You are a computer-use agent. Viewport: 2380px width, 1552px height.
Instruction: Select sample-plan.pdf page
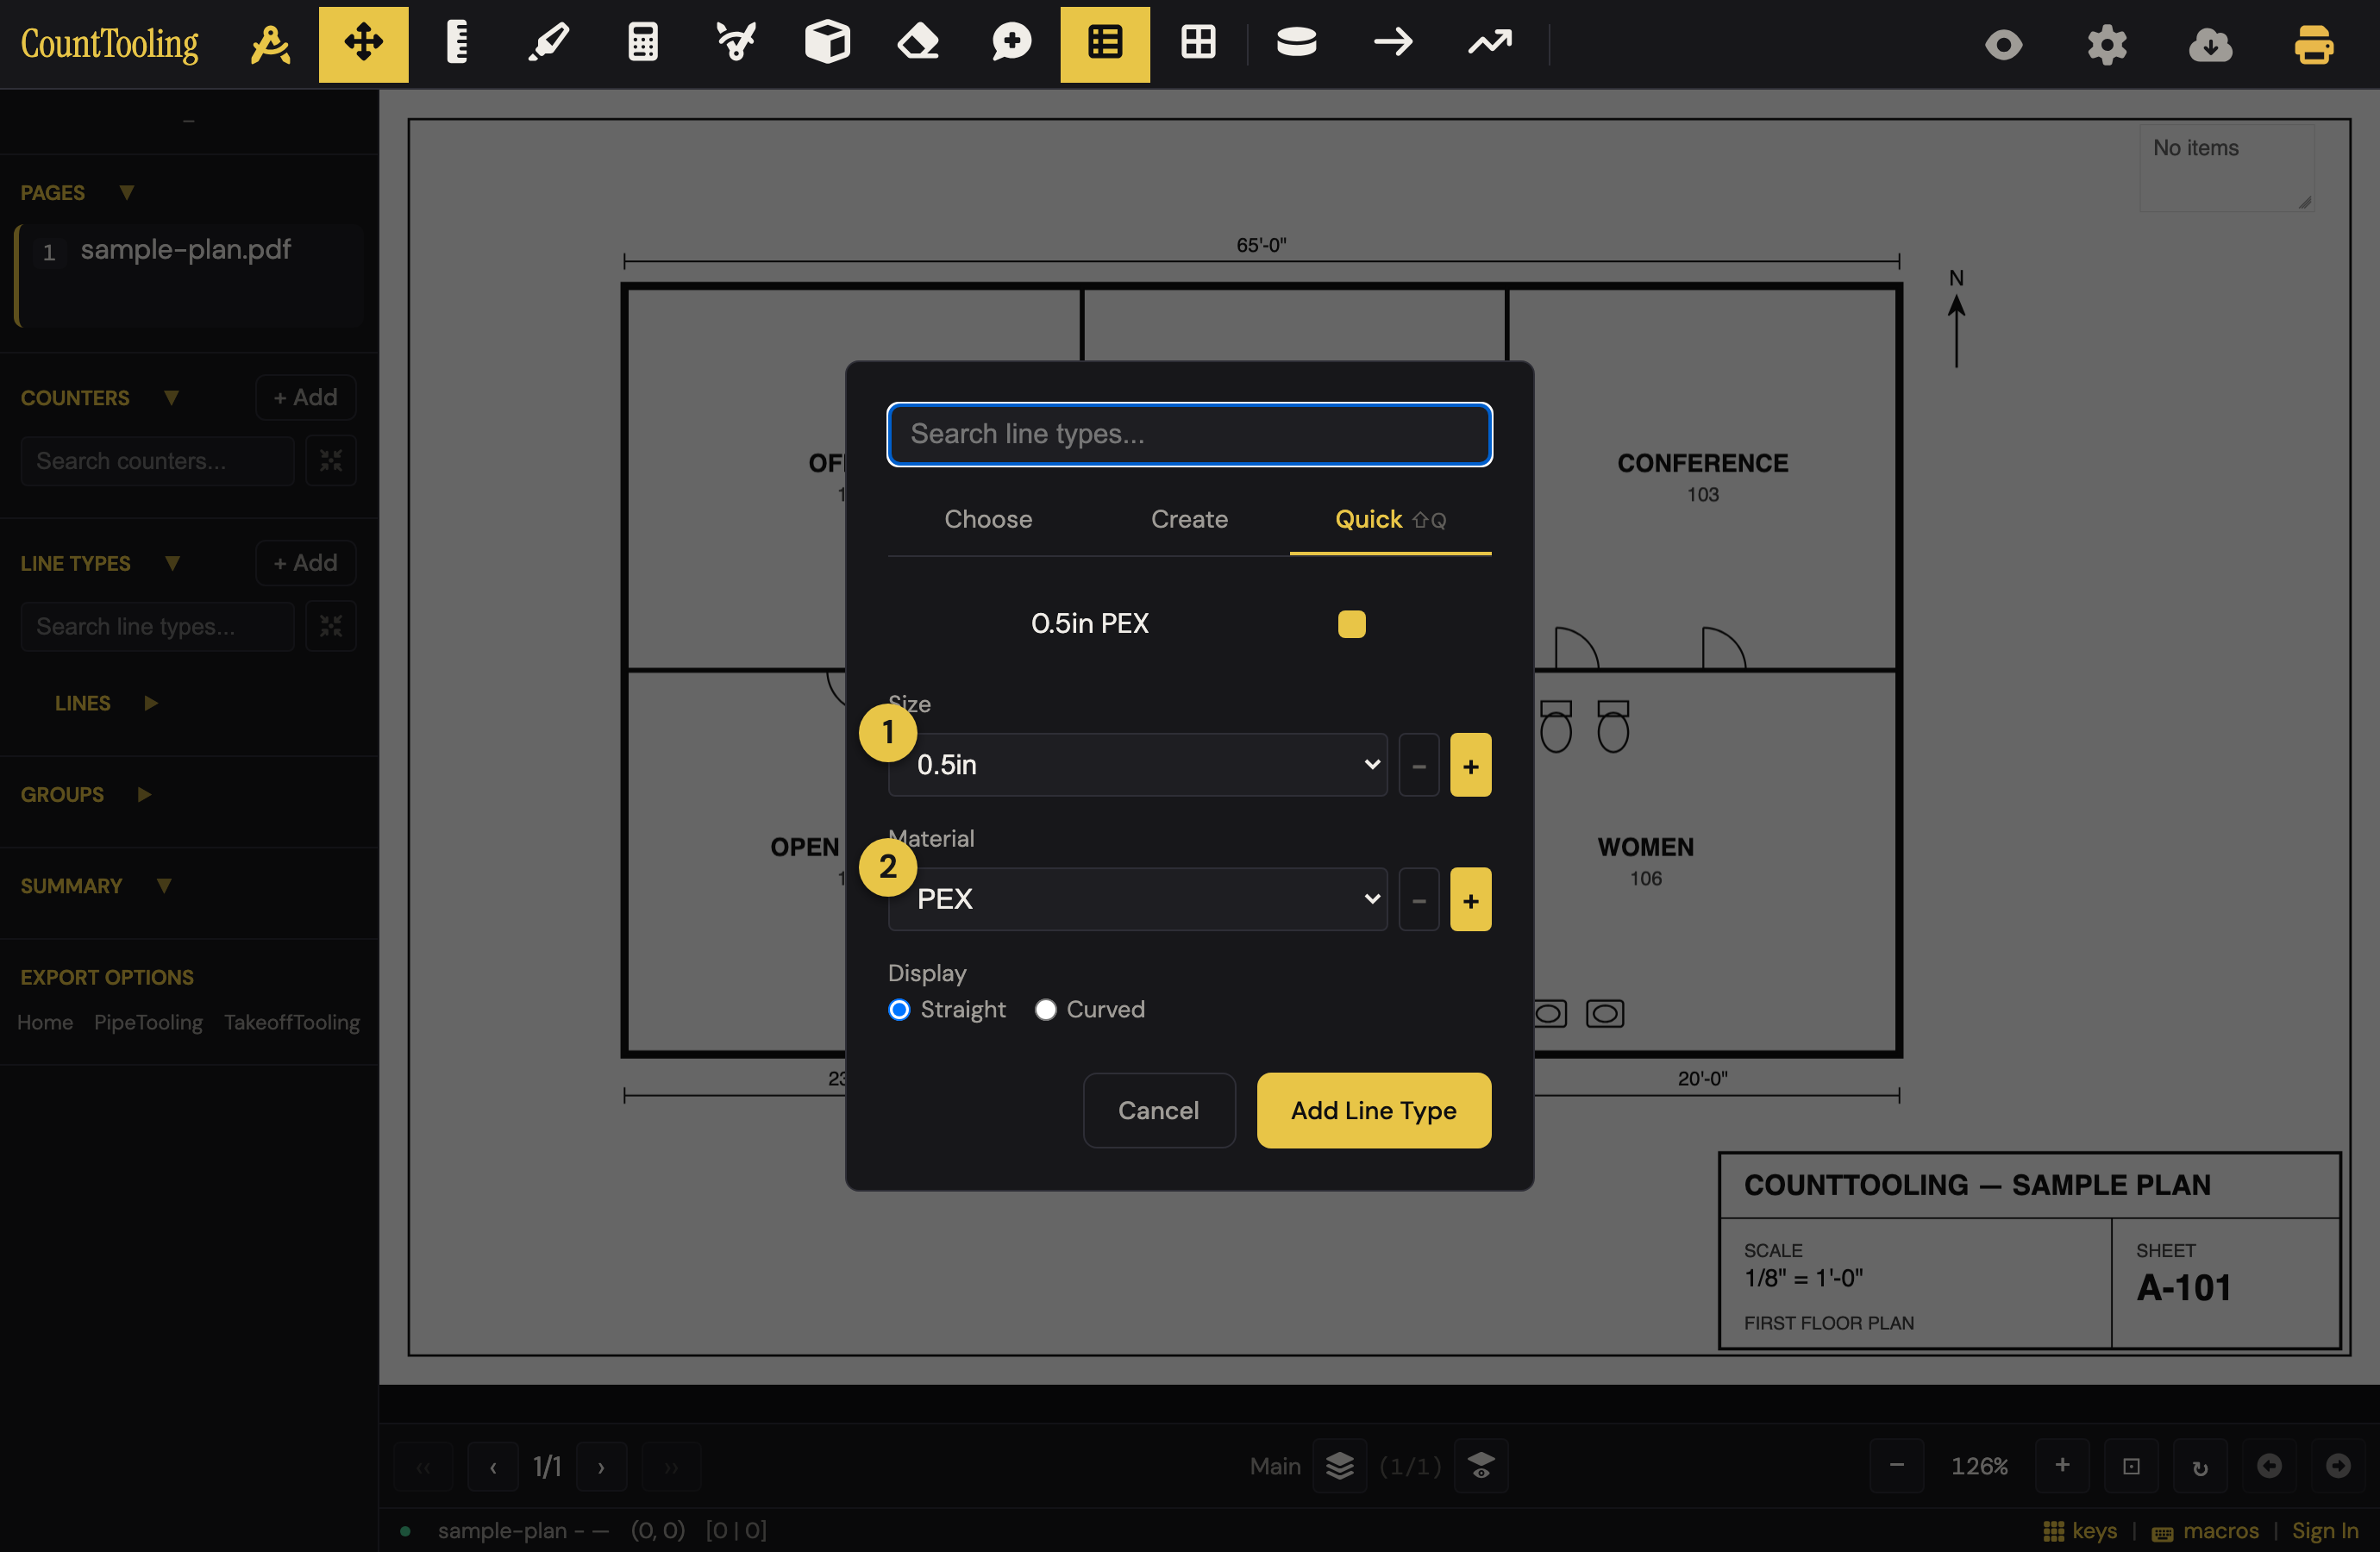190,275
